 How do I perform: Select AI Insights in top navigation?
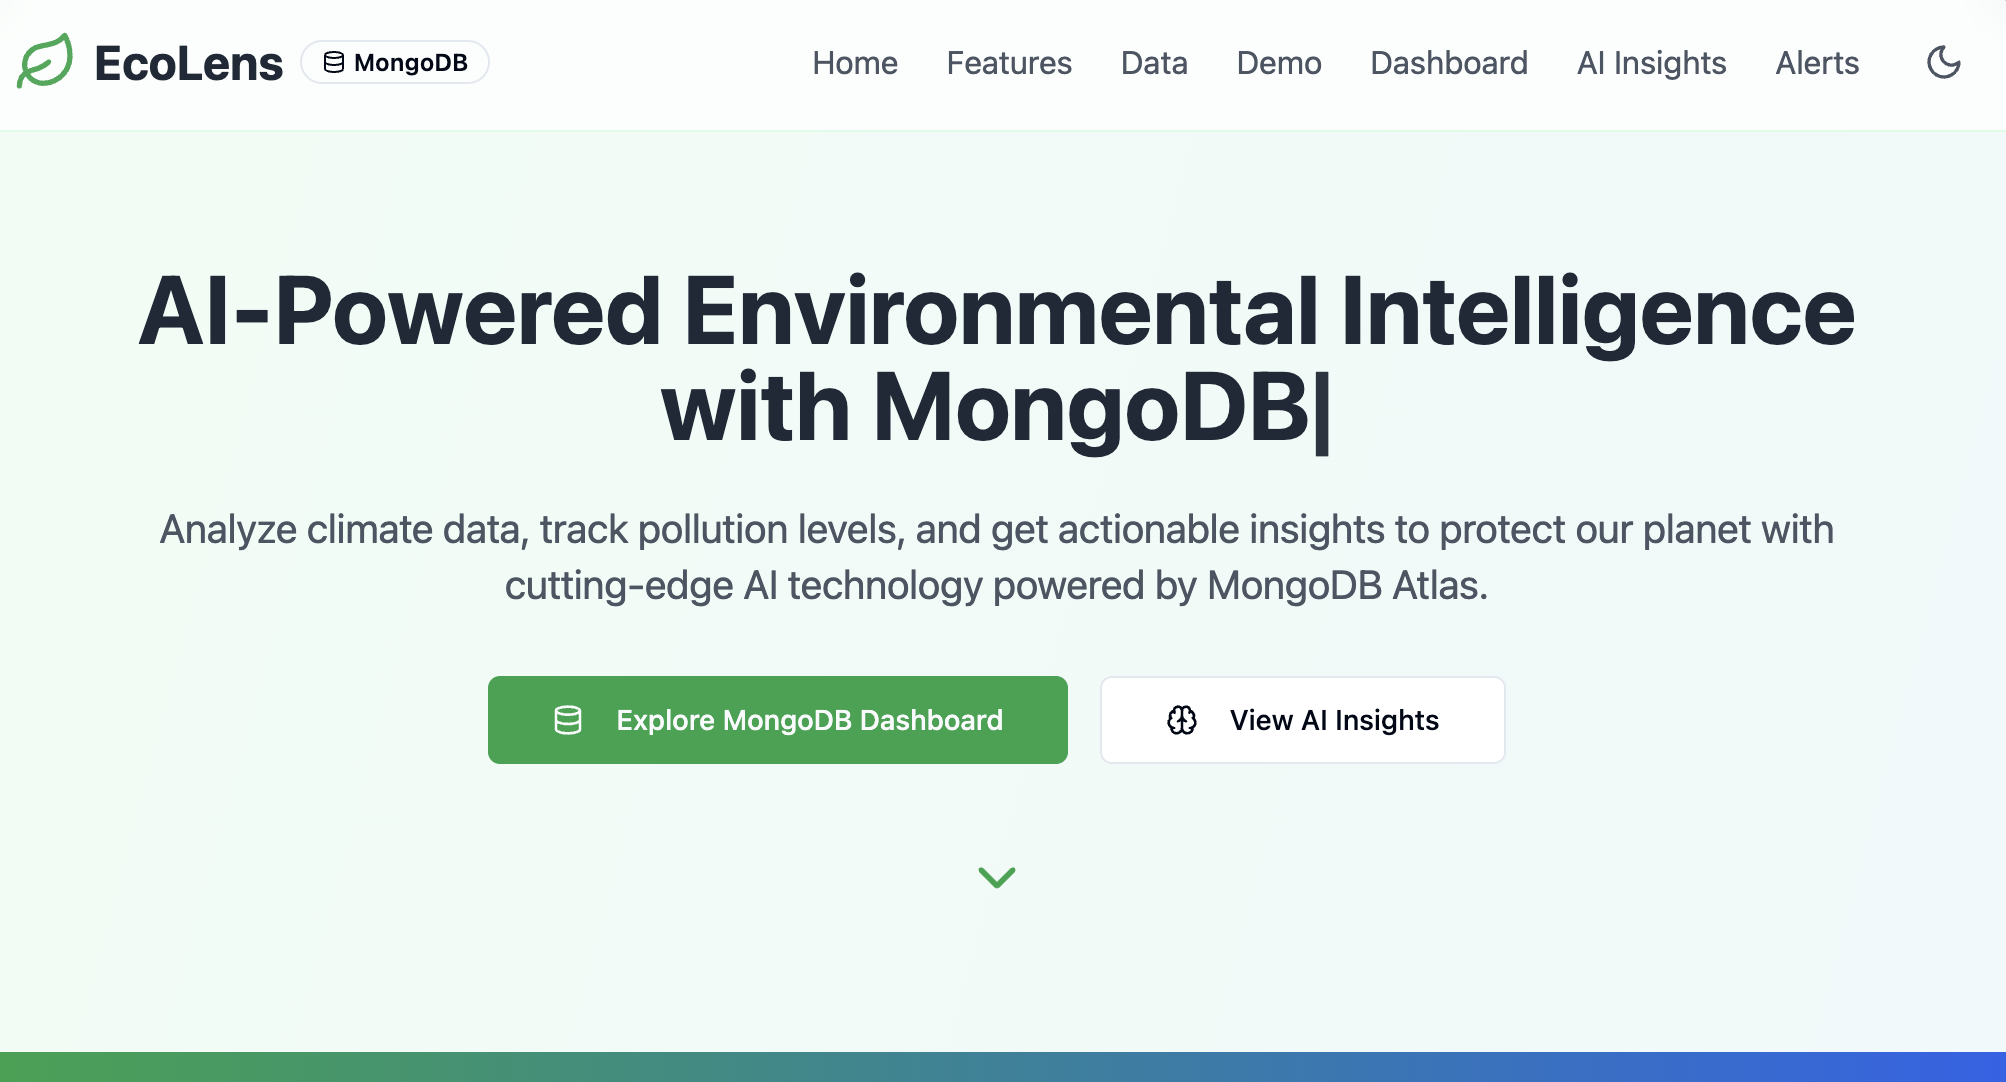pyautogui.click(x=1651, y=63)
